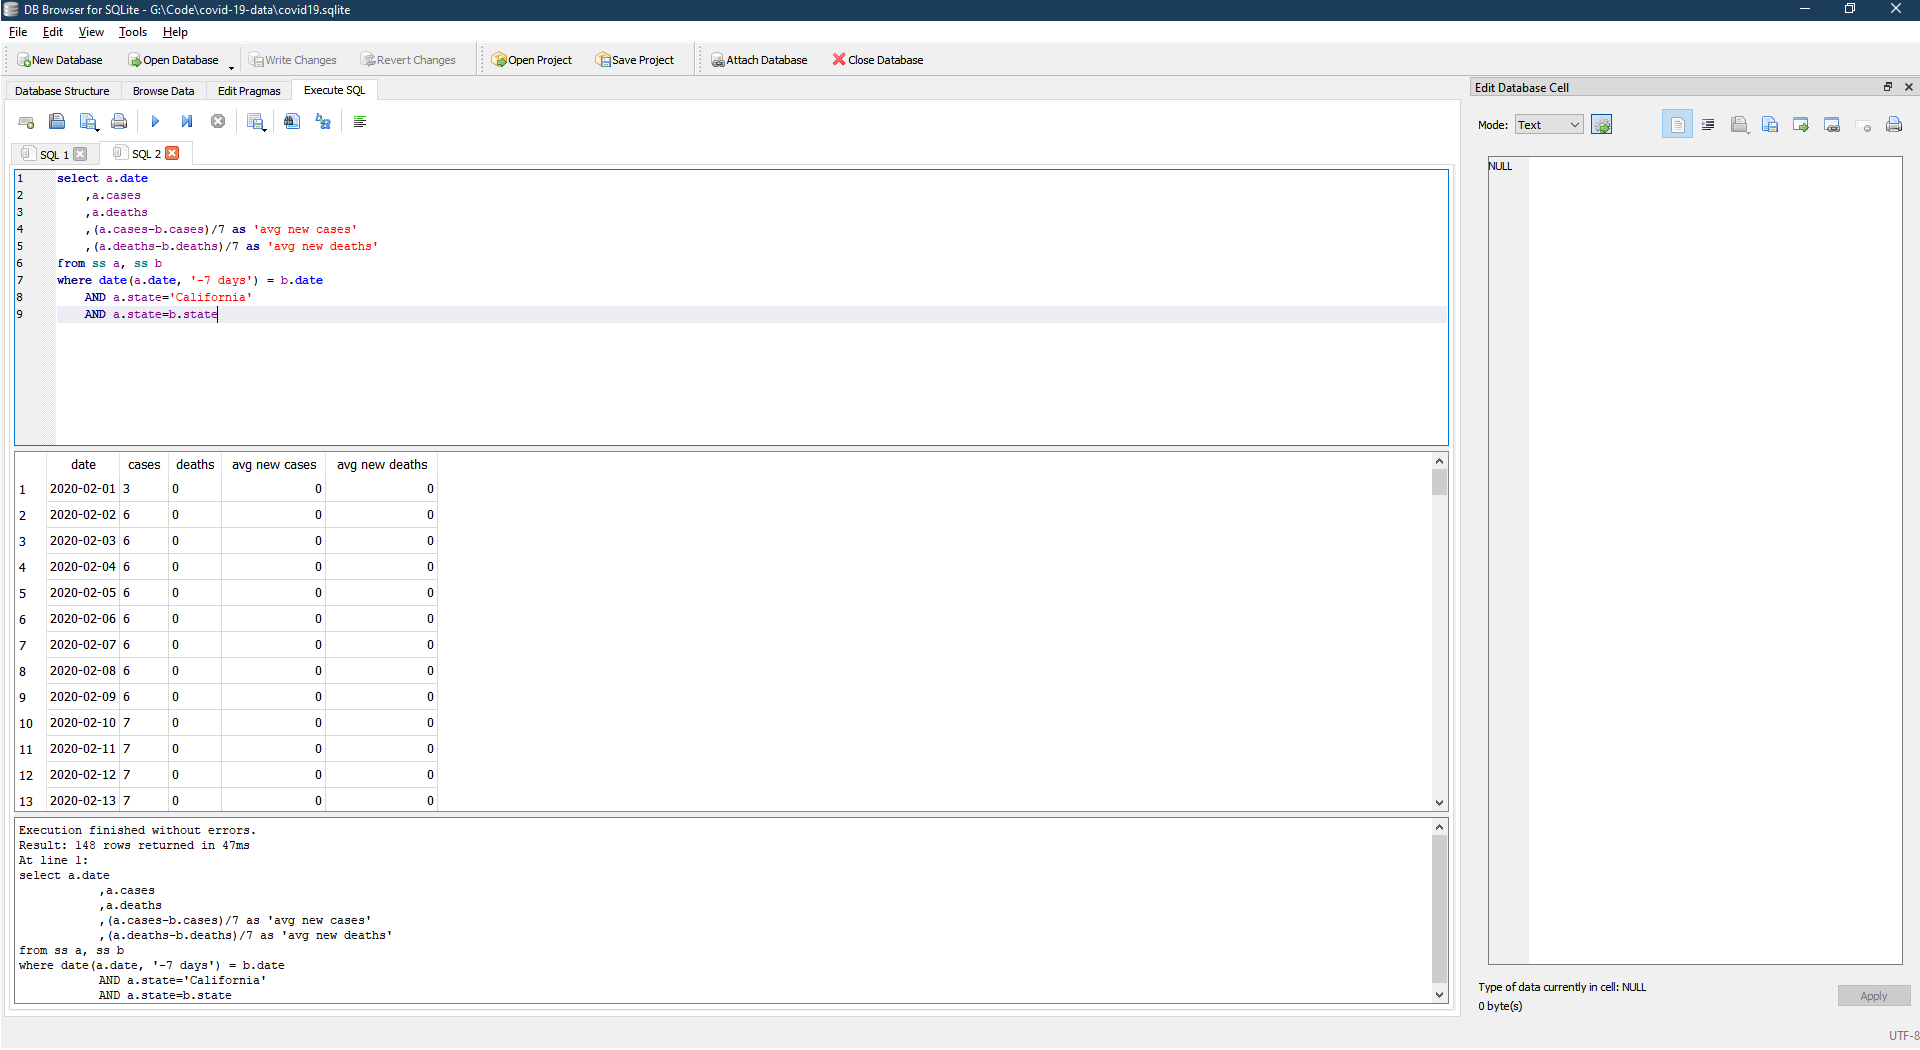Switch to the Browse Data tab

click(163, 90)
